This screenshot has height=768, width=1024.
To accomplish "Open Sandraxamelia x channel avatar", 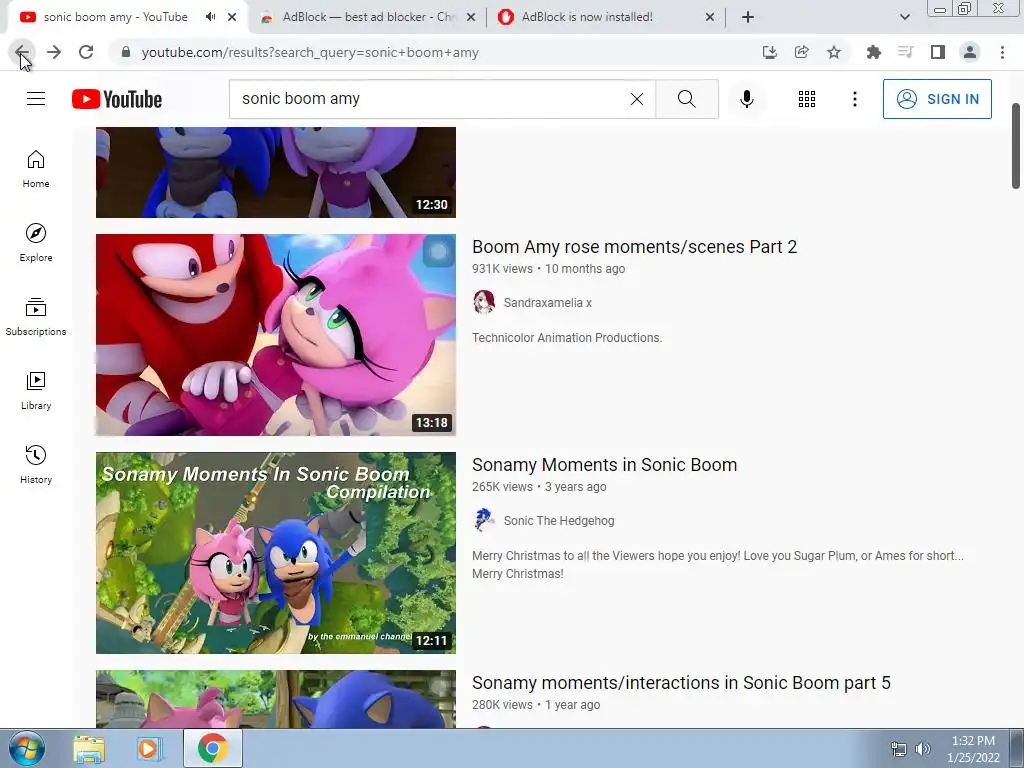I will 484,302.
